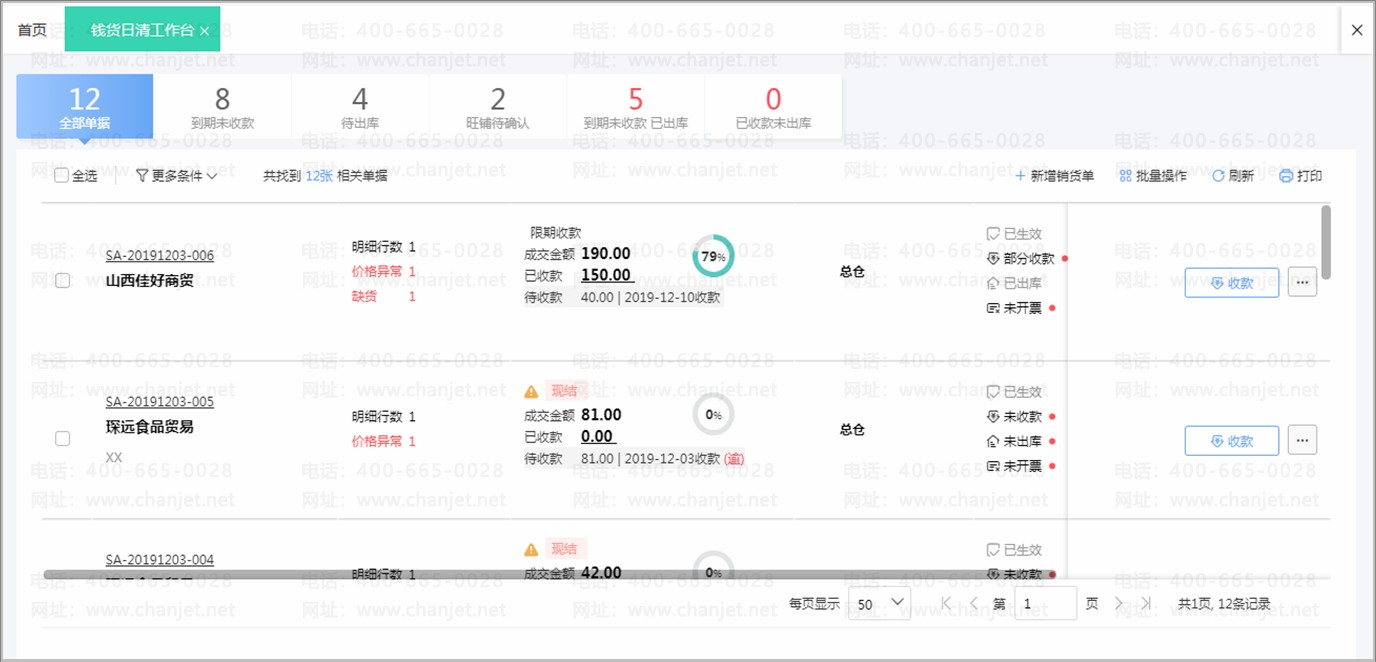This screenshot has height=662, width=1376.
Task: Open the 每页显示 50 page-size dropdown
Action: [880, 603]
